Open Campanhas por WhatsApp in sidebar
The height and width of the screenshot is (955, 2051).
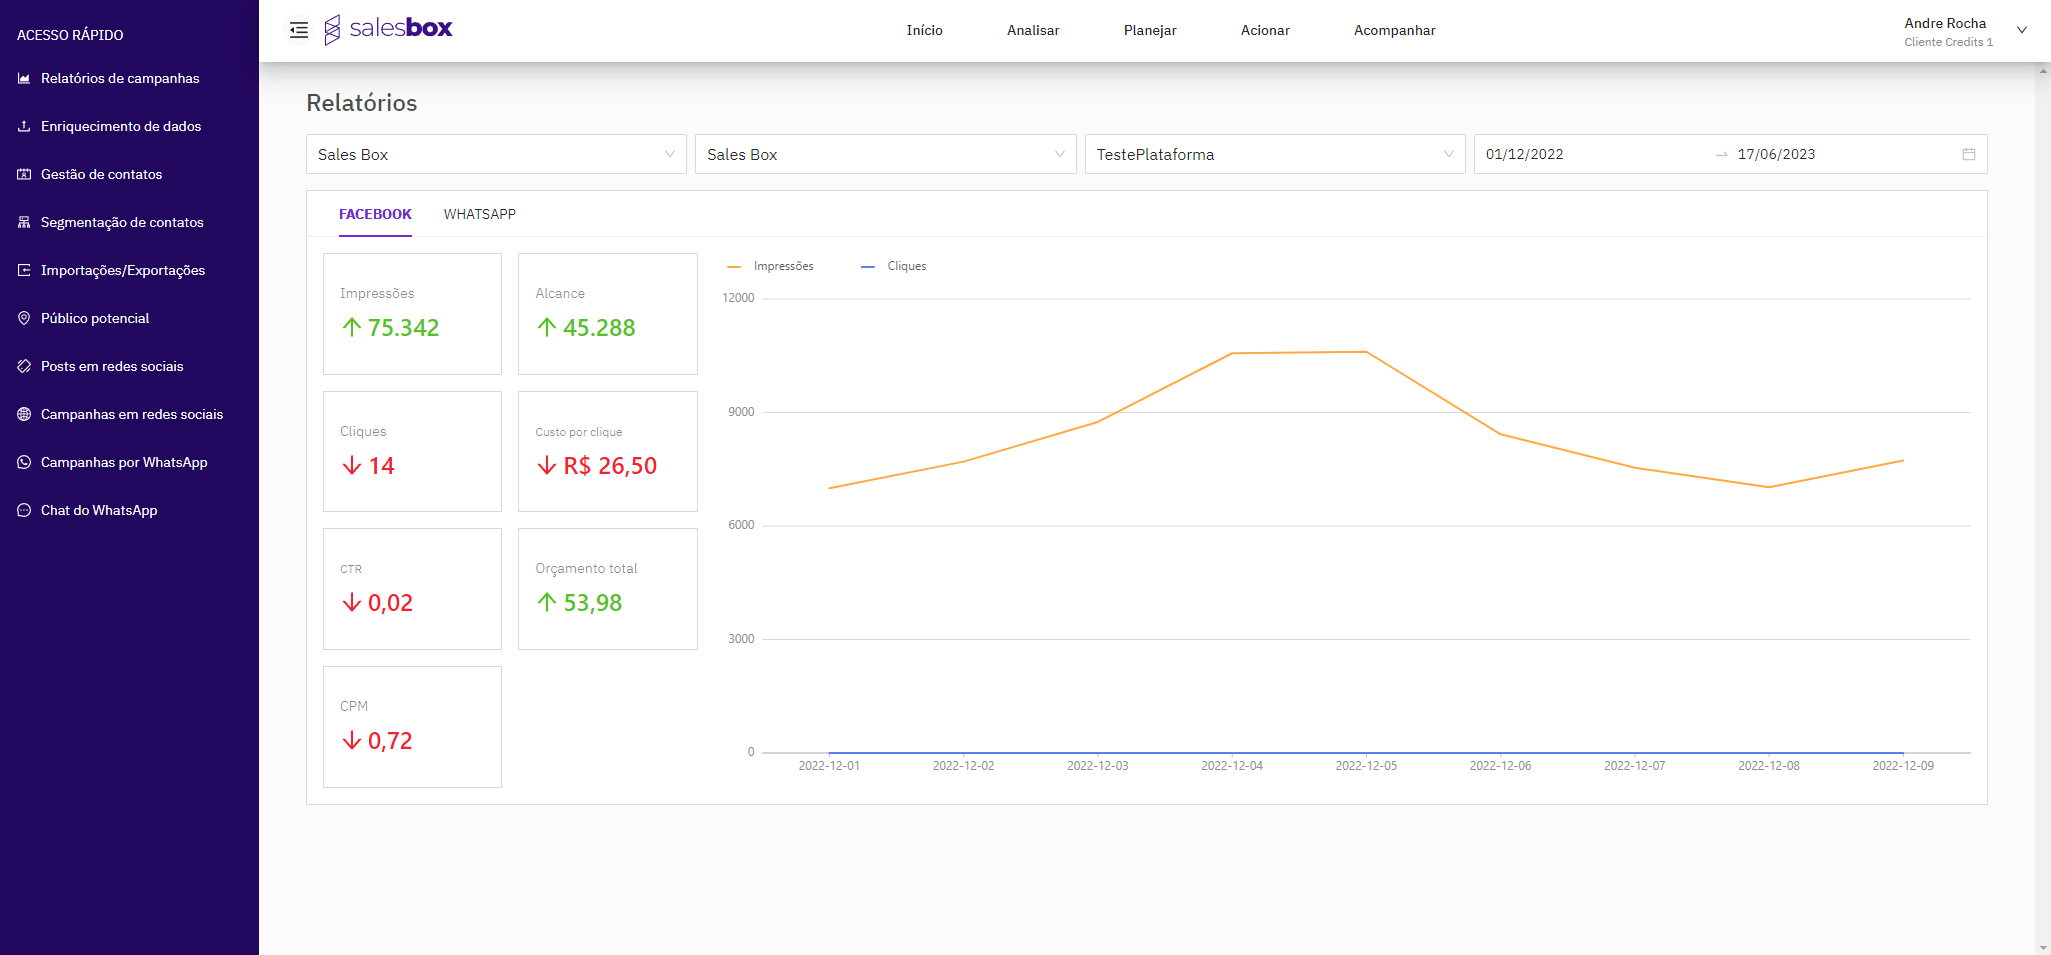pos(124,462)
